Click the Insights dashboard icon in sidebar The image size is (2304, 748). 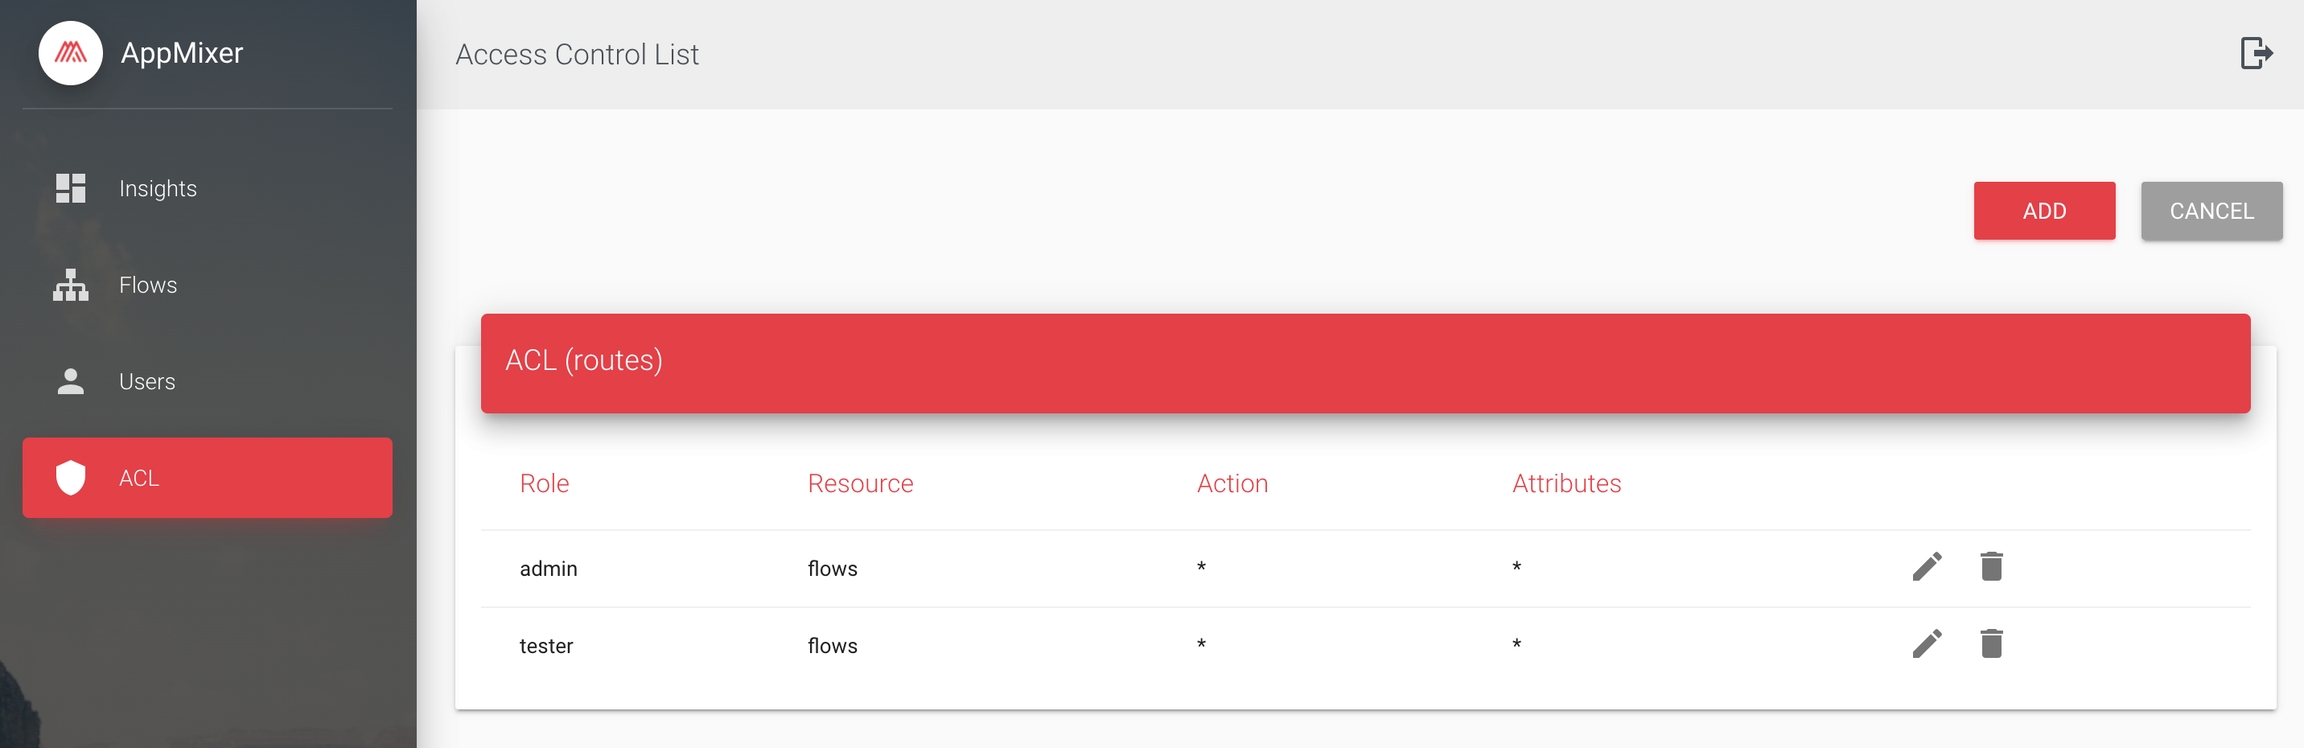pyautogui.click(x=70, y=188)
